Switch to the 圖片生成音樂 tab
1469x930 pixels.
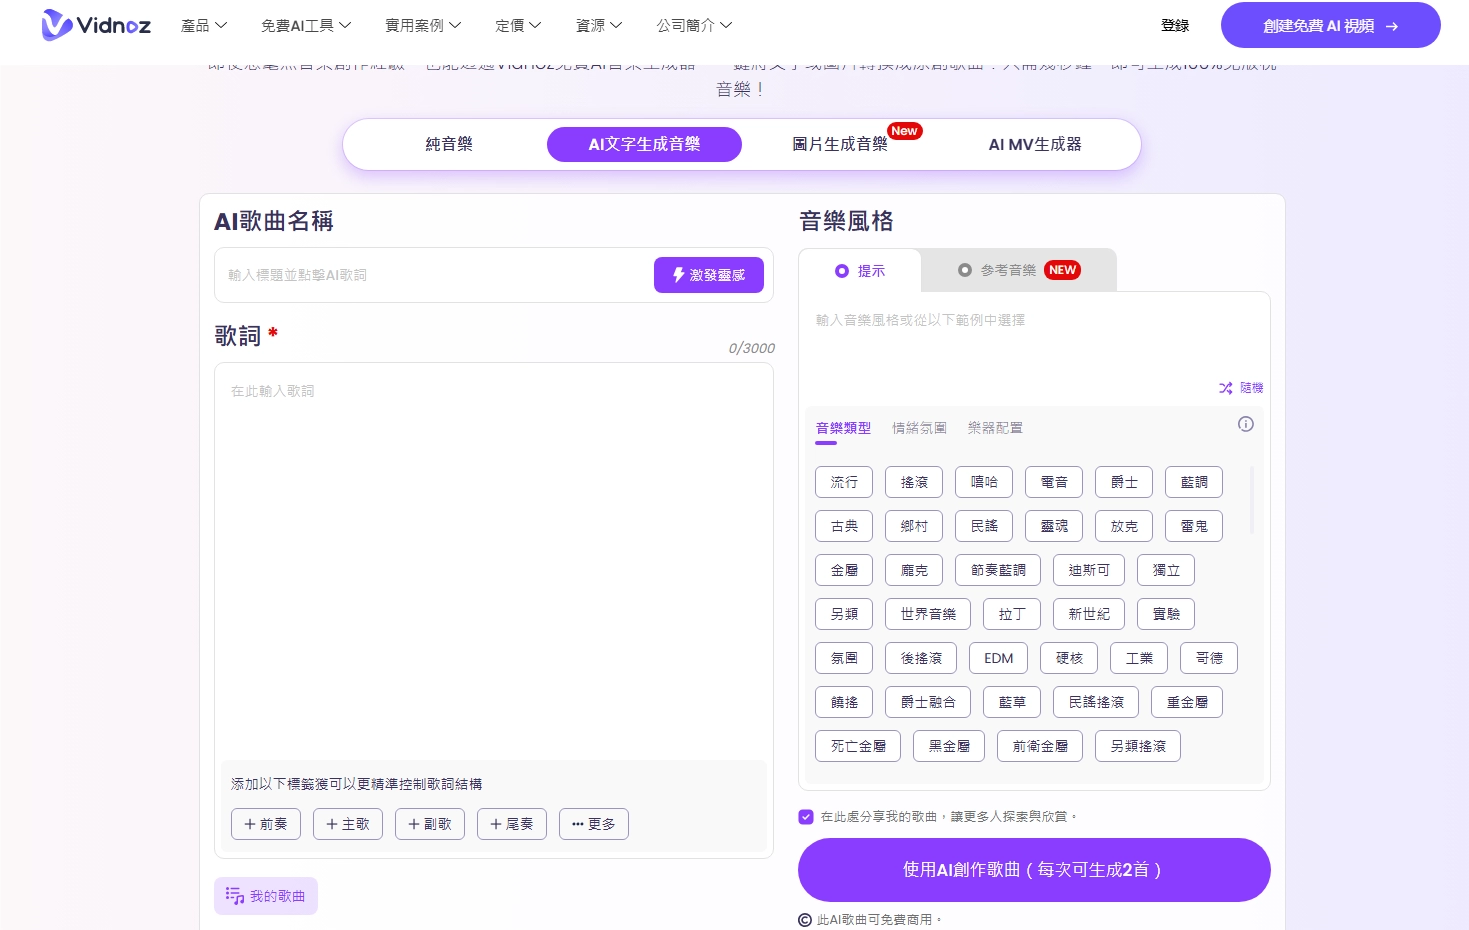tap(840, 144)
